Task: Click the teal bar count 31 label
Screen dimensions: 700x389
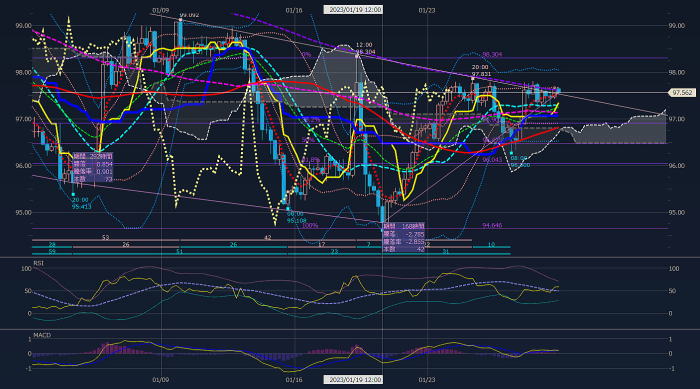Action: 445,252
